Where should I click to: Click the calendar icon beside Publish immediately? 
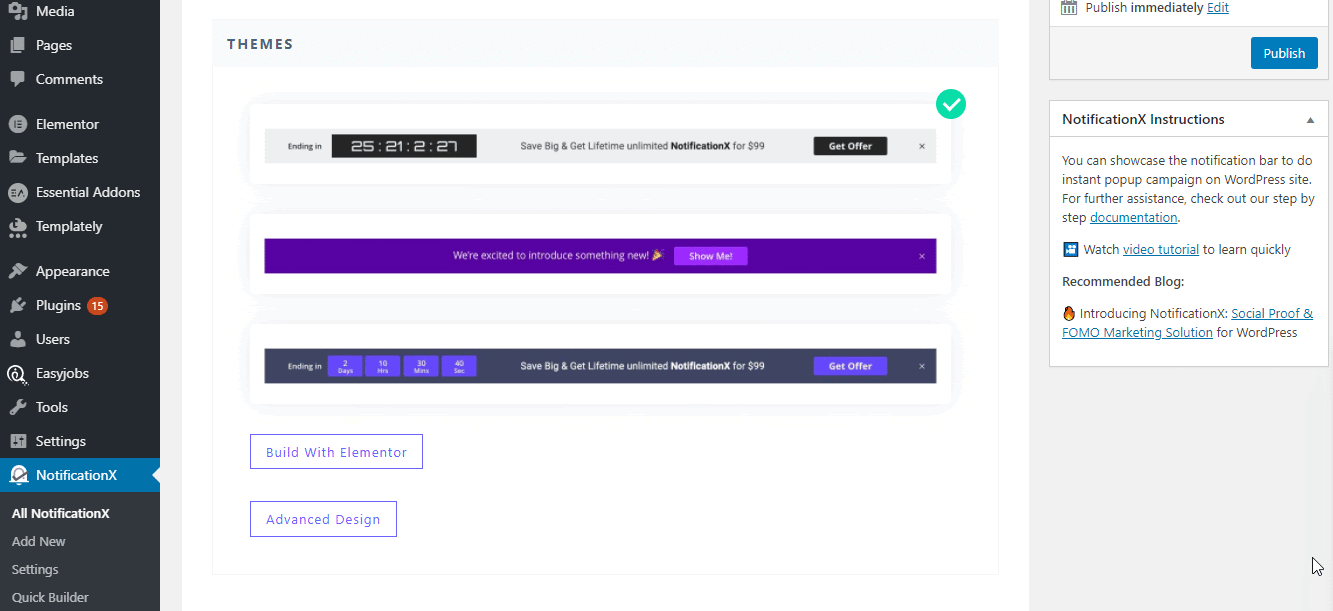tap(1068, 7)
